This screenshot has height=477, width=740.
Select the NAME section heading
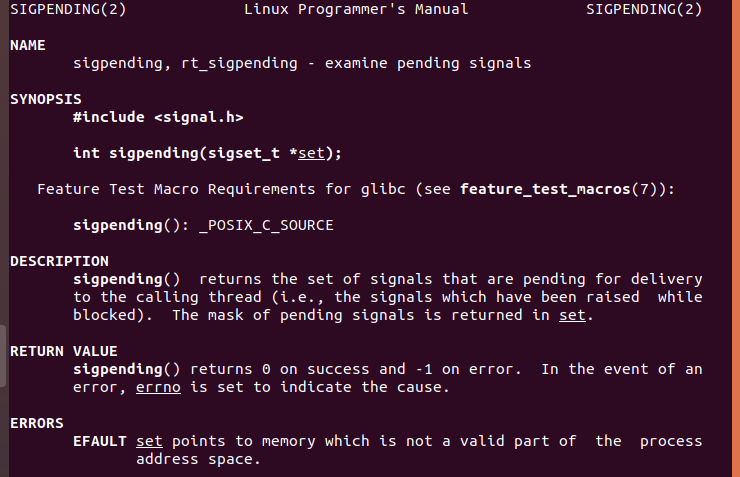[28, 46]
